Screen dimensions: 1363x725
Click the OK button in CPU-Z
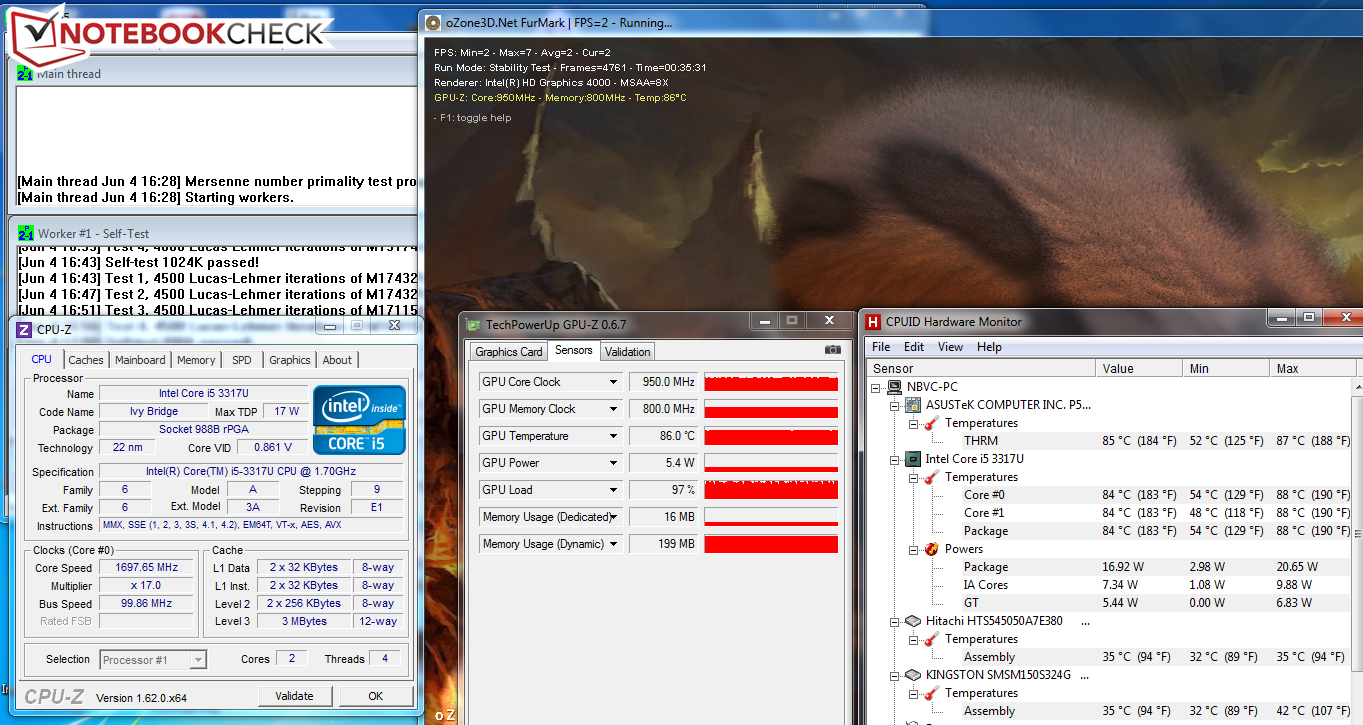coord(375,696)
